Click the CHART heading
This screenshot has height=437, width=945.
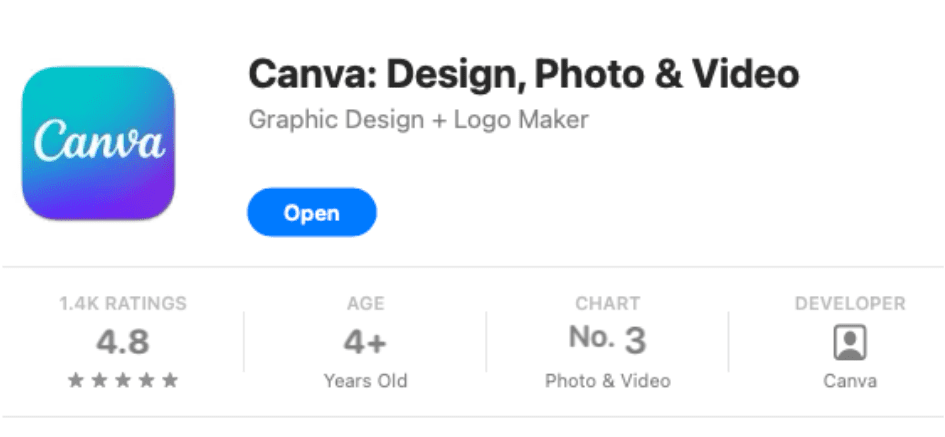(608, 303)
